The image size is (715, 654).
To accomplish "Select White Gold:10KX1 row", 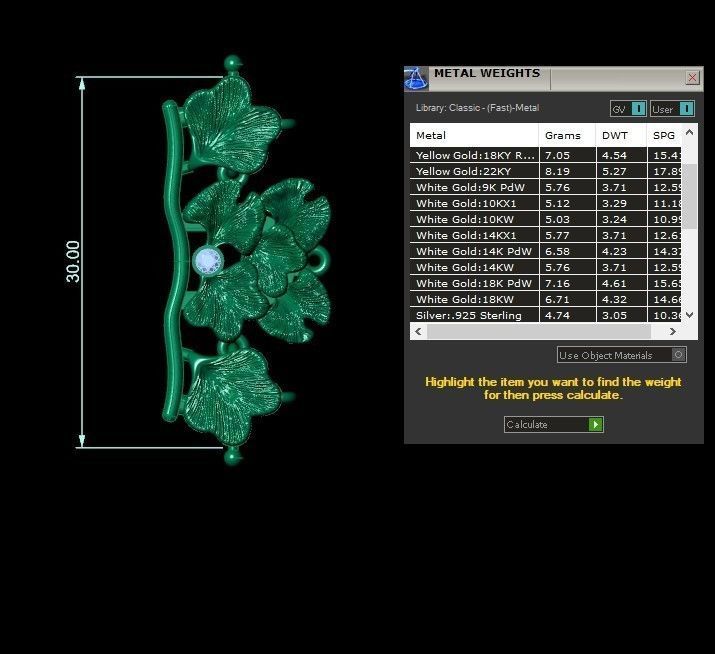I will [546, 203].
